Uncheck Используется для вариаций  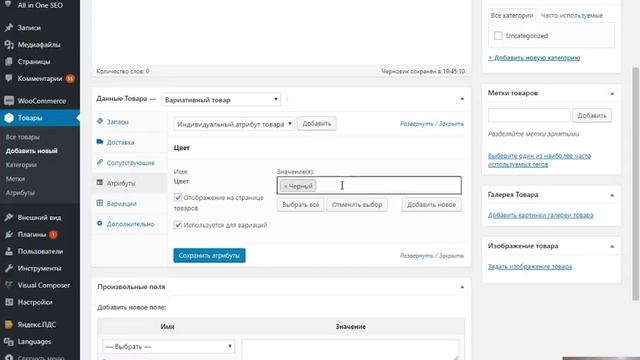click(x=178, y=225)
